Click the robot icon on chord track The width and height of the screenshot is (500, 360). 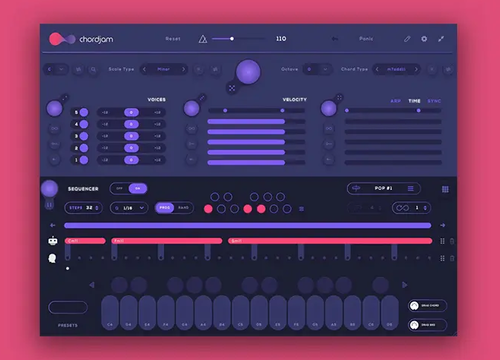pos(53,241)
